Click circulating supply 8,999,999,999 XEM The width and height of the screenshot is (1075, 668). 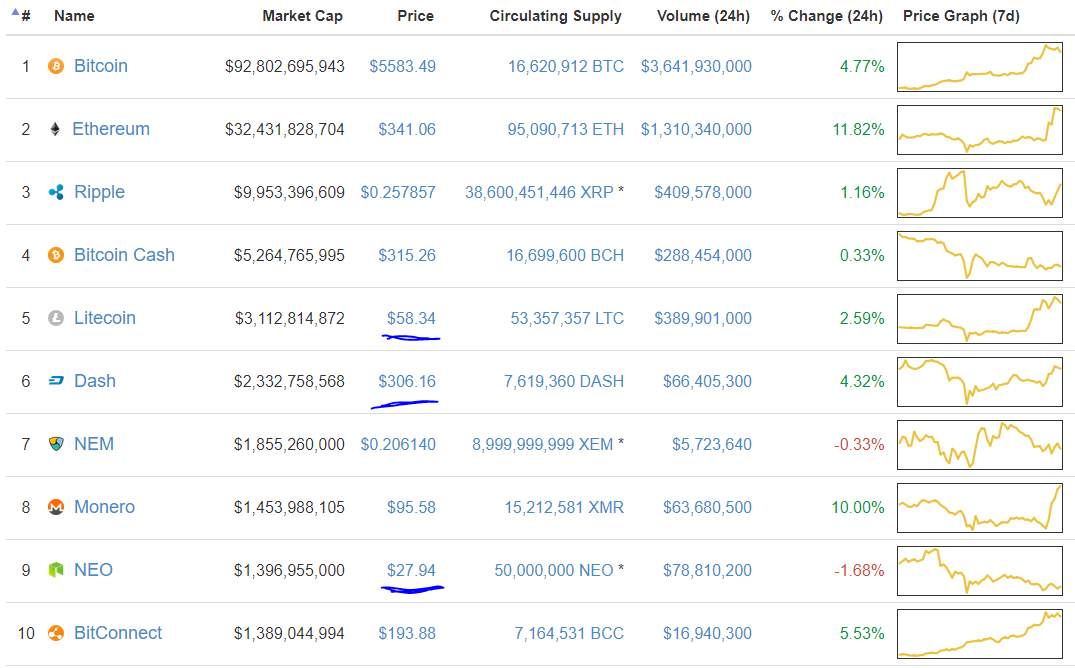pos(542,444)
